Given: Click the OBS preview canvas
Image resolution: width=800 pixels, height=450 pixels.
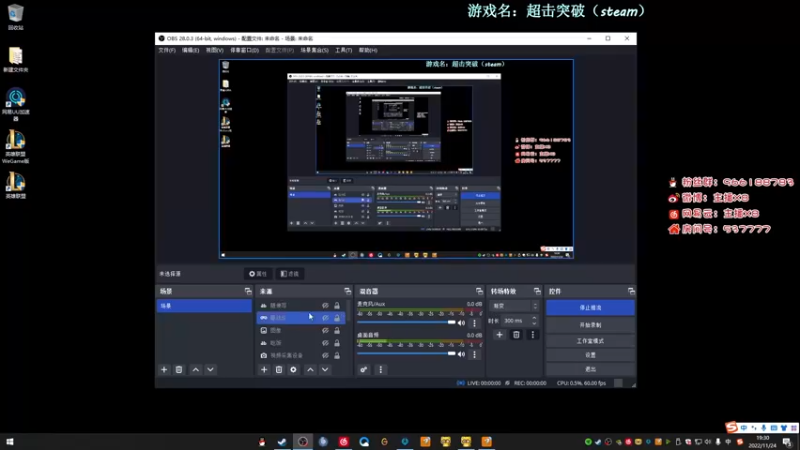Looking at the screenshot, I should pyautogui.click(x=396, y=159).
